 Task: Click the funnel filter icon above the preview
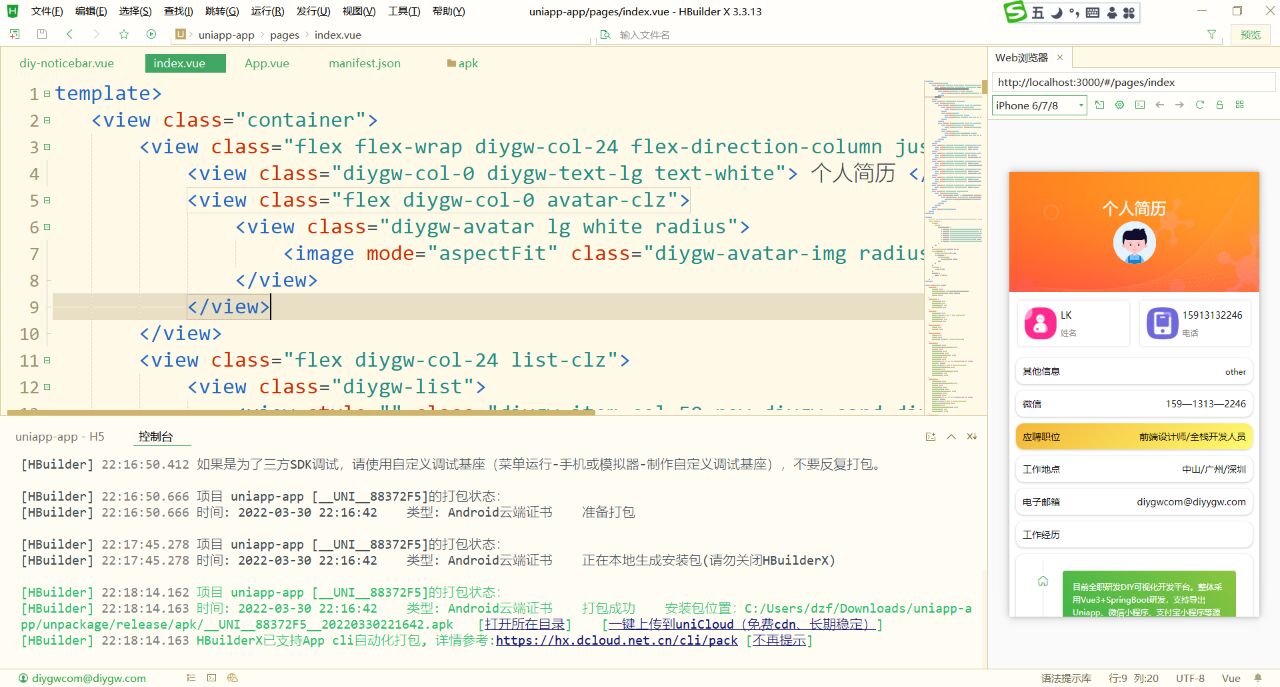click(1211, 33)
